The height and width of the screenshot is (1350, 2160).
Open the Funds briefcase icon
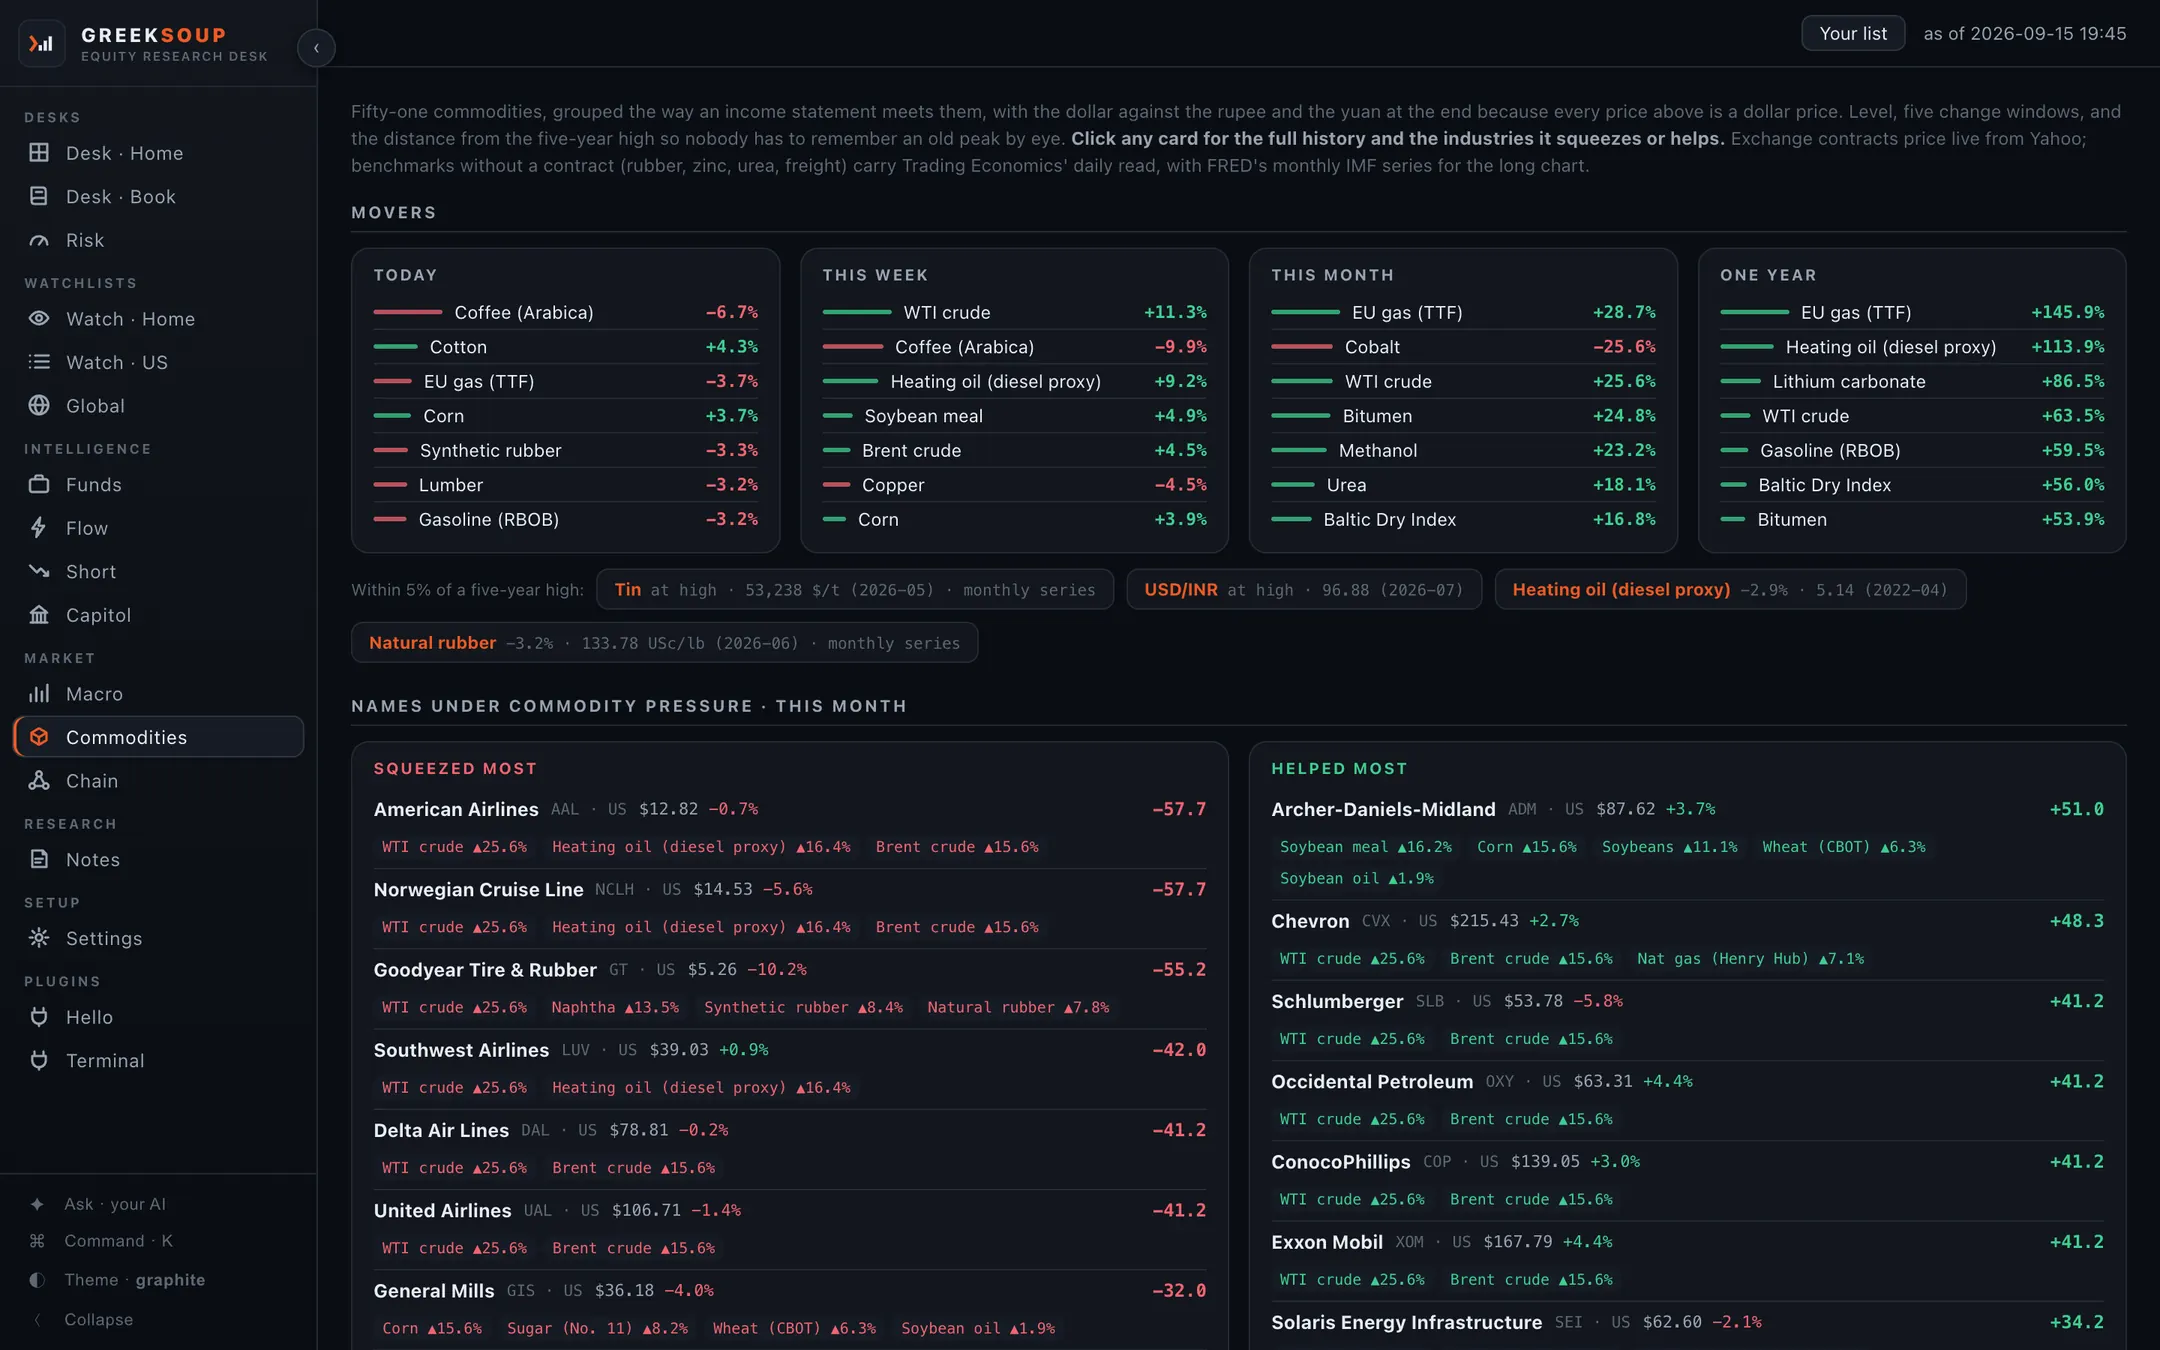pyautogui.click(x=39, y=485)
